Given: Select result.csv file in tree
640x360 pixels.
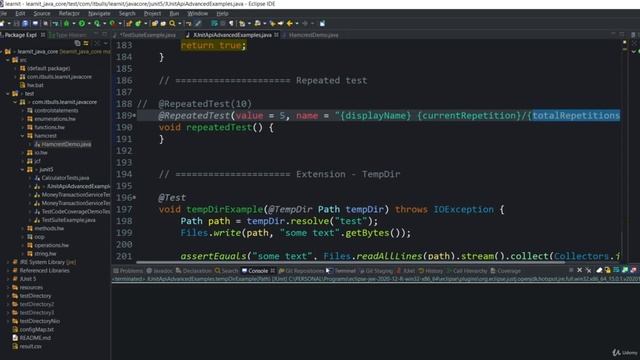Looking at the screenshot, I should tap(30, 346).
